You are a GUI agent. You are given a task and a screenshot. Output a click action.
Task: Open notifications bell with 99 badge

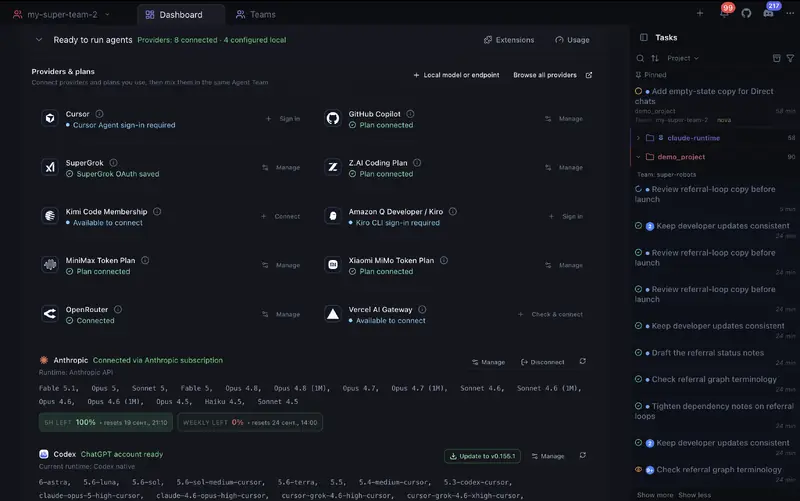click(x=724, y=13)
